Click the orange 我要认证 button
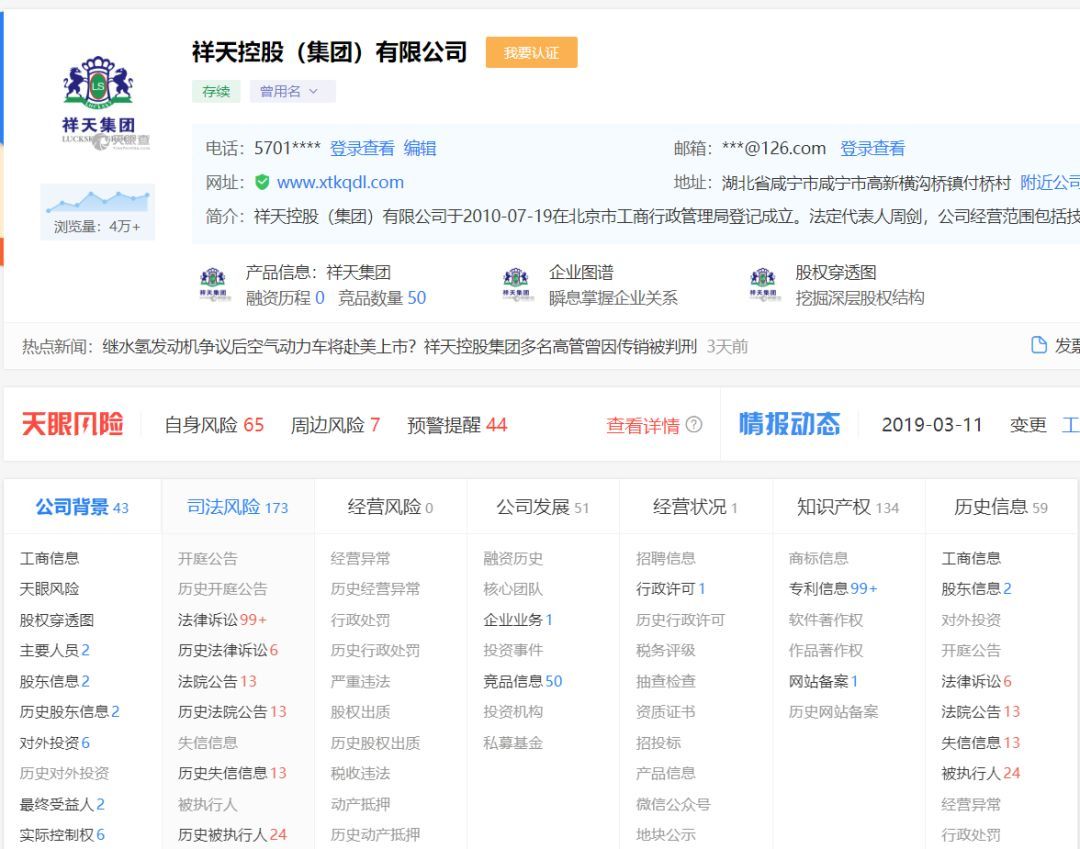This screenshot has width=1080, height=849. 531,52
